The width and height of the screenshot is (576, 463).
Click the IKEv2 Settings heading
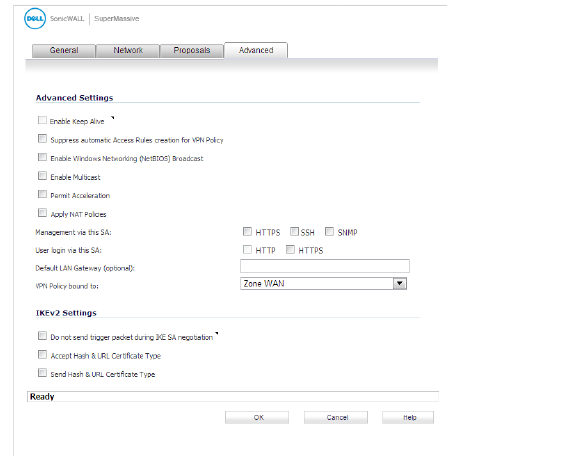point(66,313)
